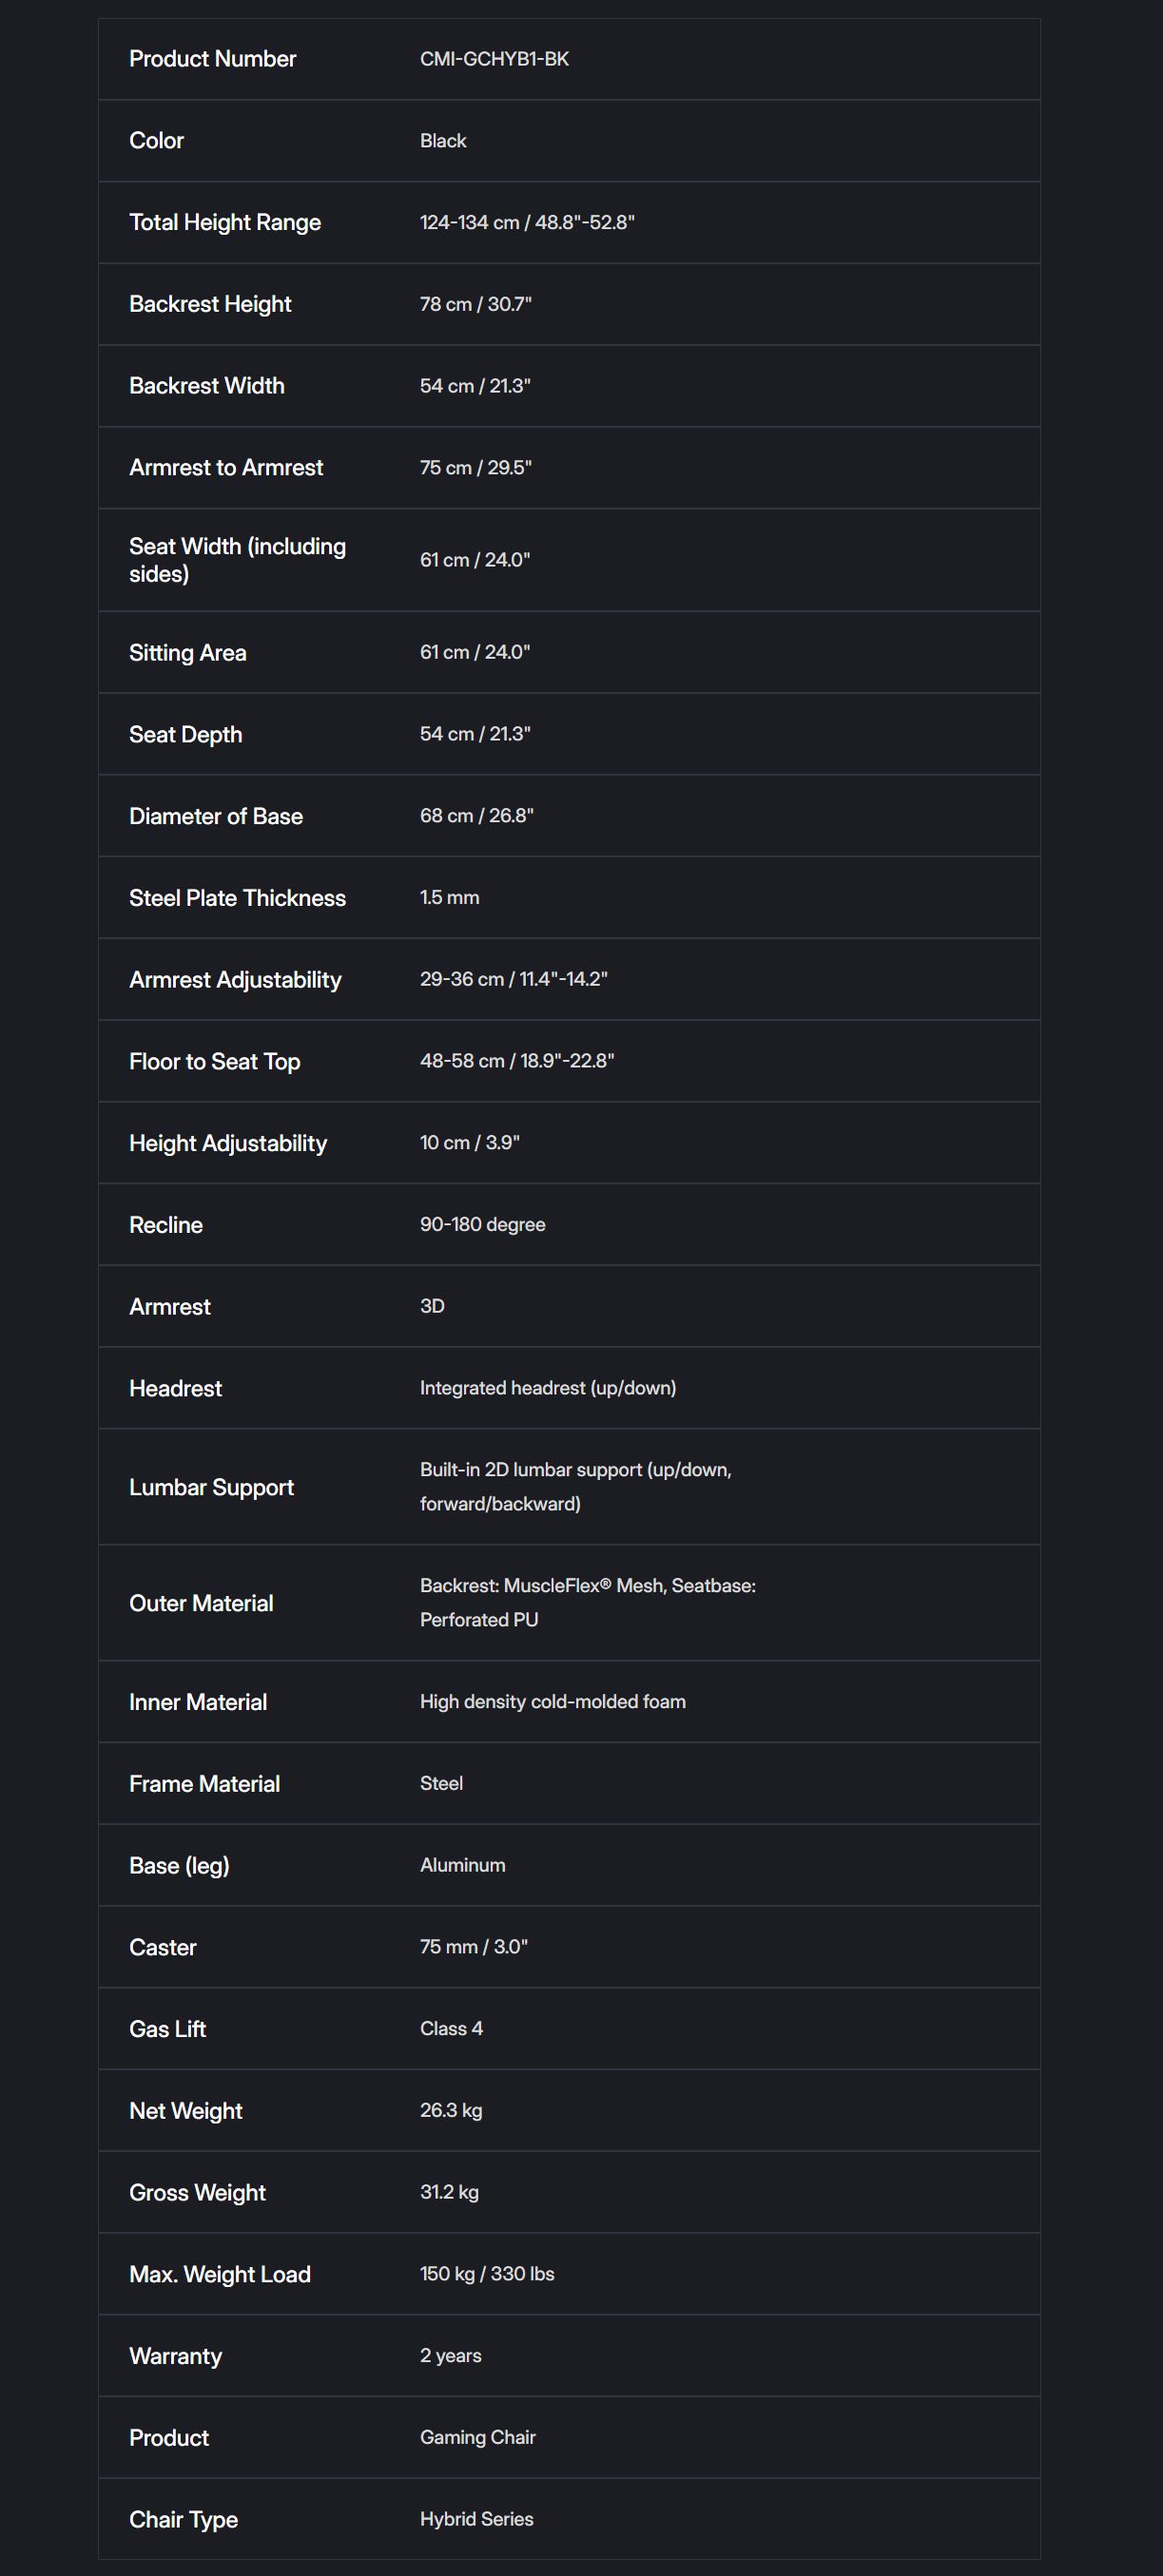The image size is (1163, 2576).
Task: Click the Gas Lift Class 4 value
Action: click(451, 2028)
